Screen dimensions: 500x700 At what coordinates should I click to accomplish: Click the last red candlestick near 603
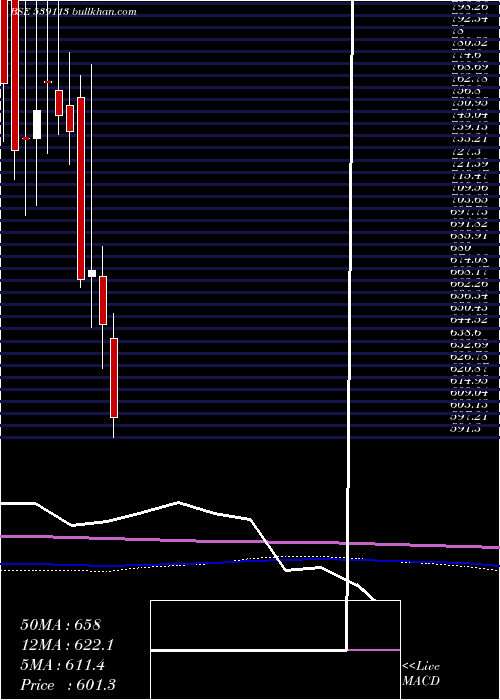point(114,378)
